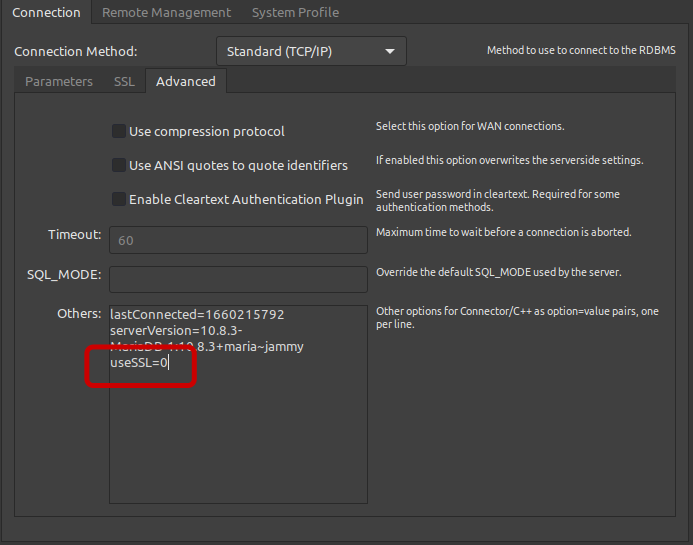Click the Others: label
This screenshot has height=545, width=693.
click(79, 314)
